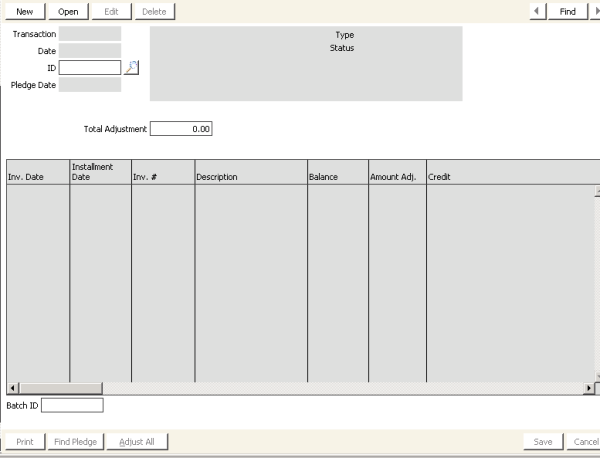Click the Inv. Date column header
Viewport: 600px width, 458px height.
coord(38,172)
